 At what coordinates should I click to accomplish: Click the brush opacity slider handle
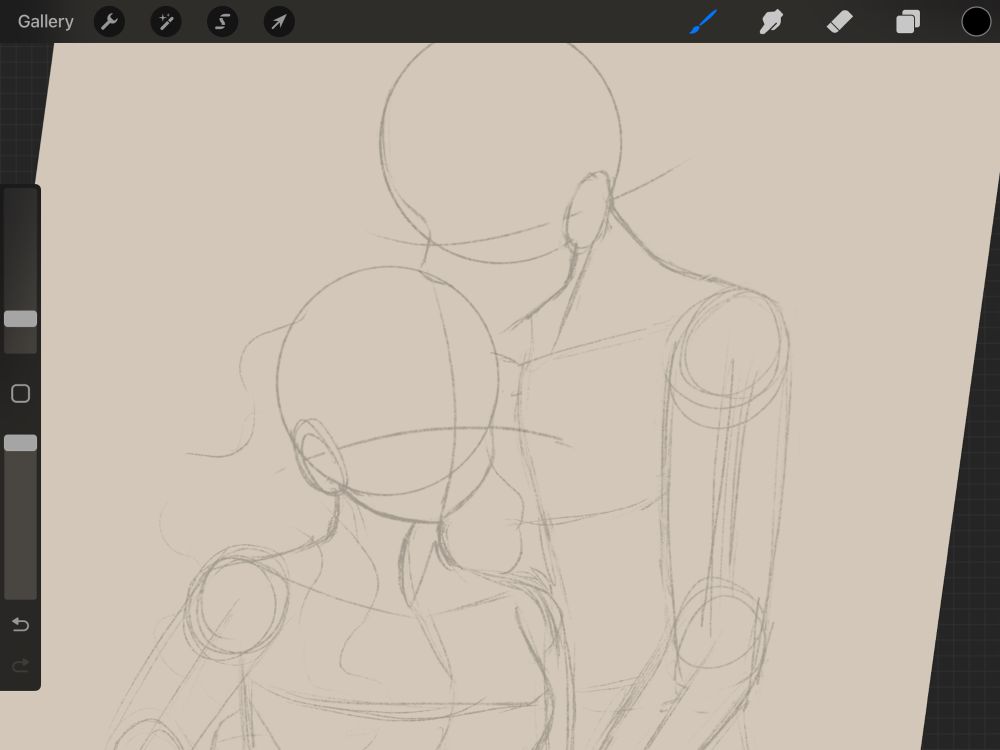coord(20,443)
